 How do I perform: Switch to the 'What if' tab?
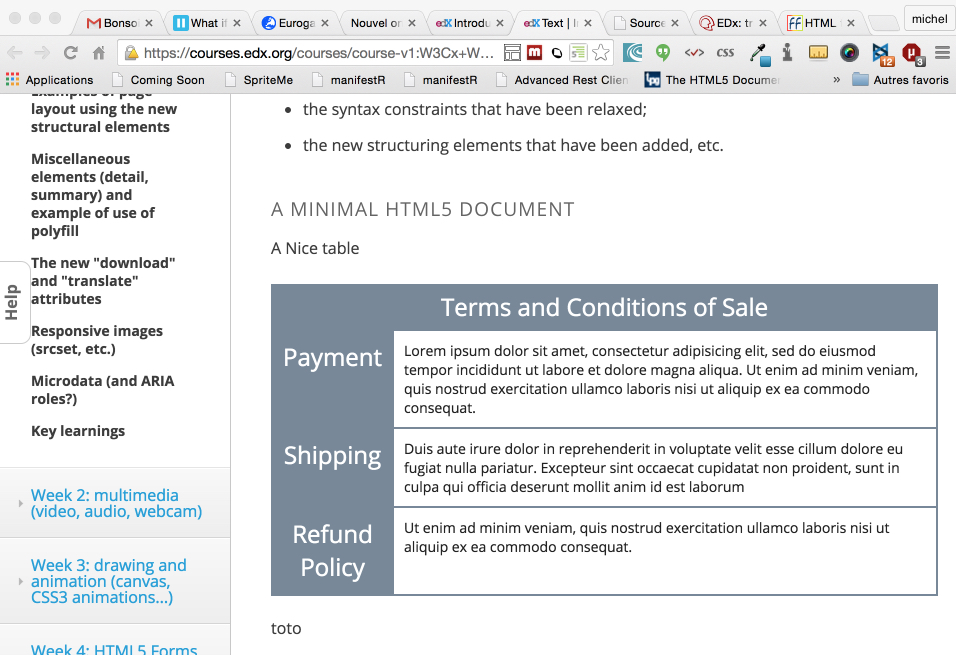(x=200, y=23)
